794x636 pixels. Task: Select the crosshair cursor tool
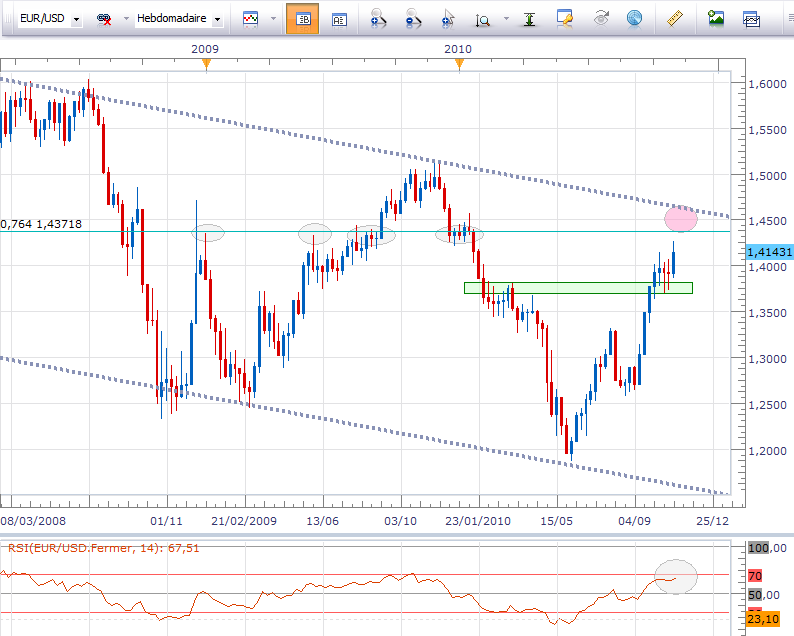coord(447,18)
